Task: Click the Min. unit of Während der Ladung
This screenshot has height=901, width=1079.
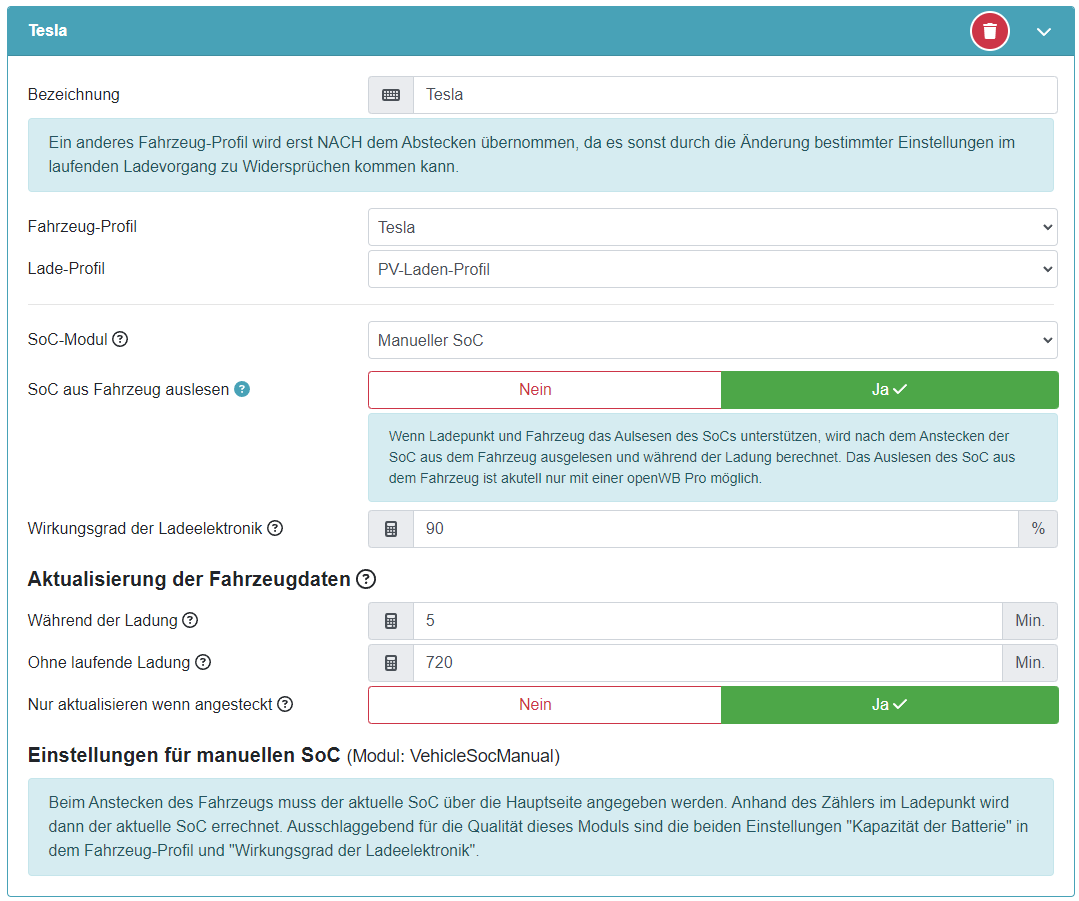Action: [x=1030, y=621]
